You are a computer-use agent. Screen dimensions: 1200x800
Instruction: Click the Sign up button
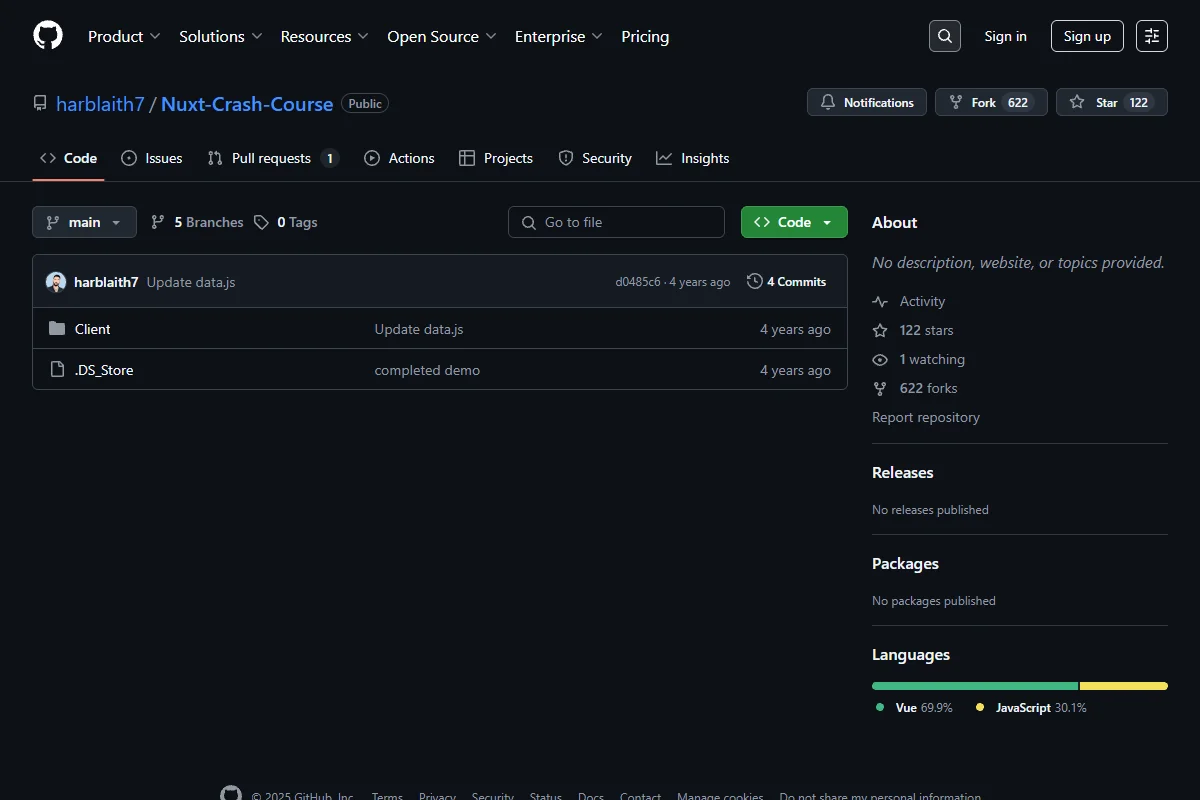(x=1087, y=36)
